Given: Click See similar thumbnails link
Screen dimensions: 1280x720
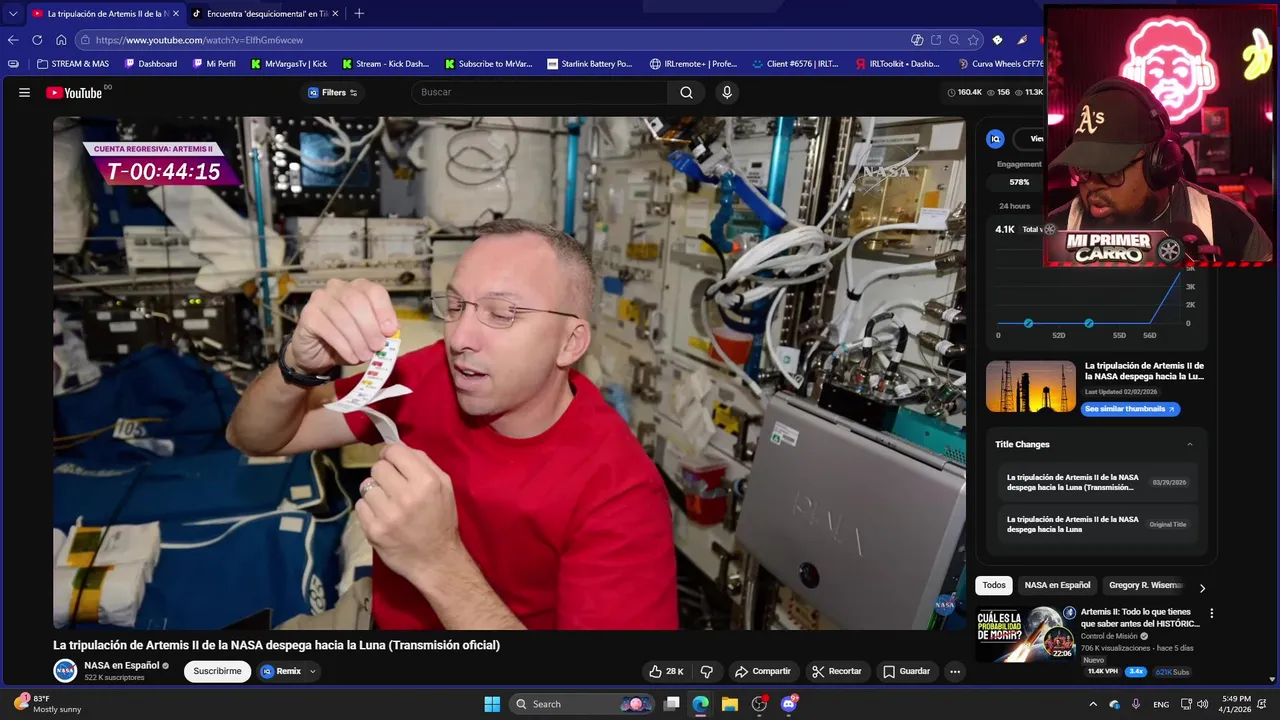Looking at the screenshot, I should click(x=1132, y=409).
